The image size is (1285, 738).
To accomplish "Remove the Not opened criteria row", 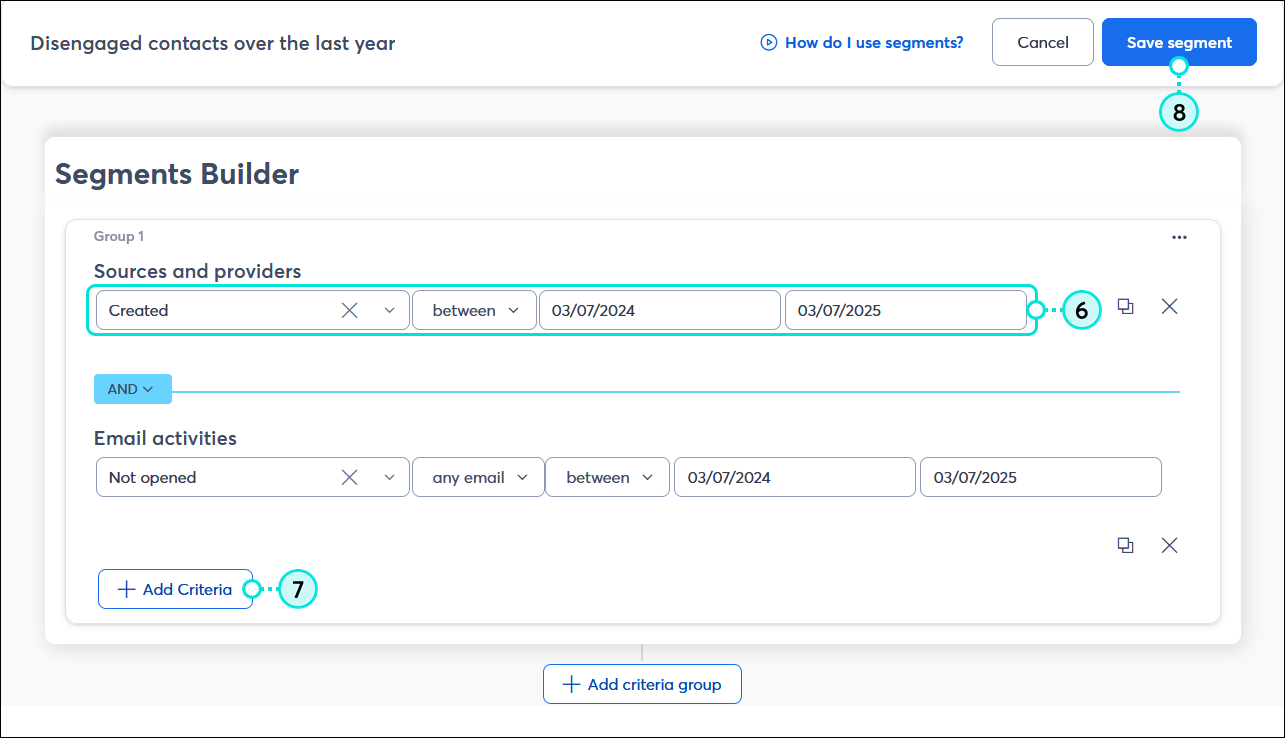I will (1169, 545).
